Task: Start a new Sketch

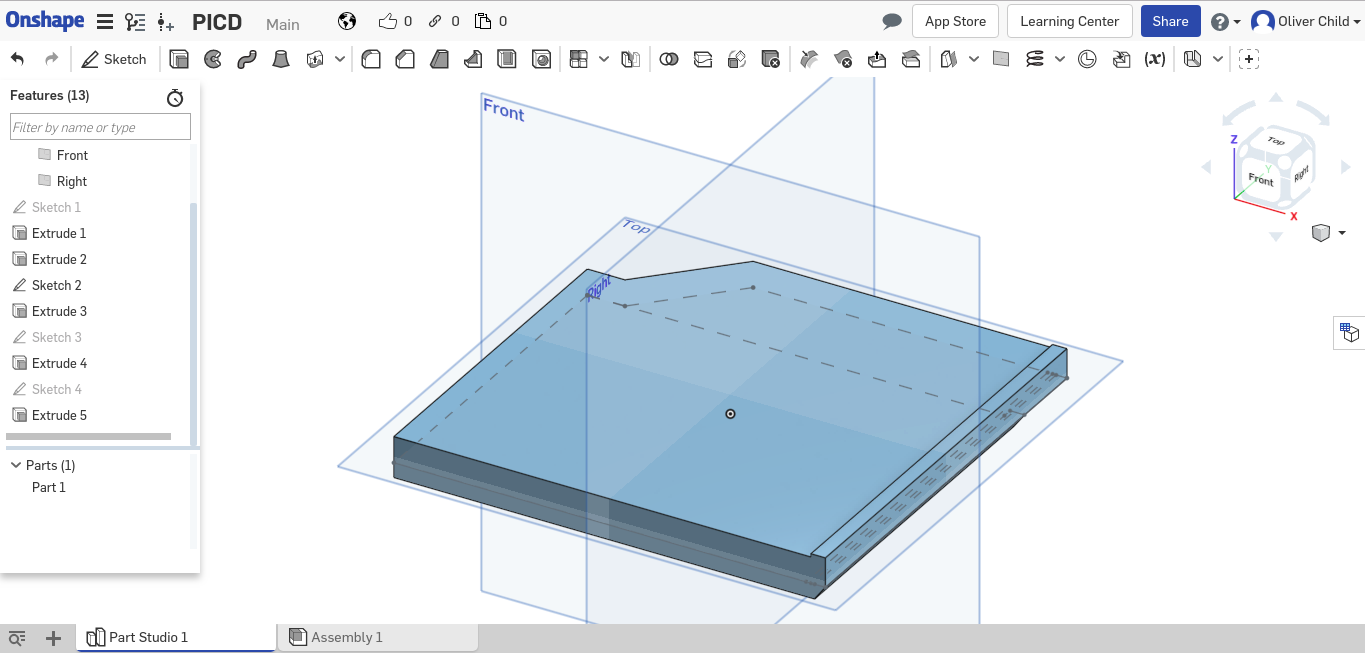Action: [x=113, y=59]
